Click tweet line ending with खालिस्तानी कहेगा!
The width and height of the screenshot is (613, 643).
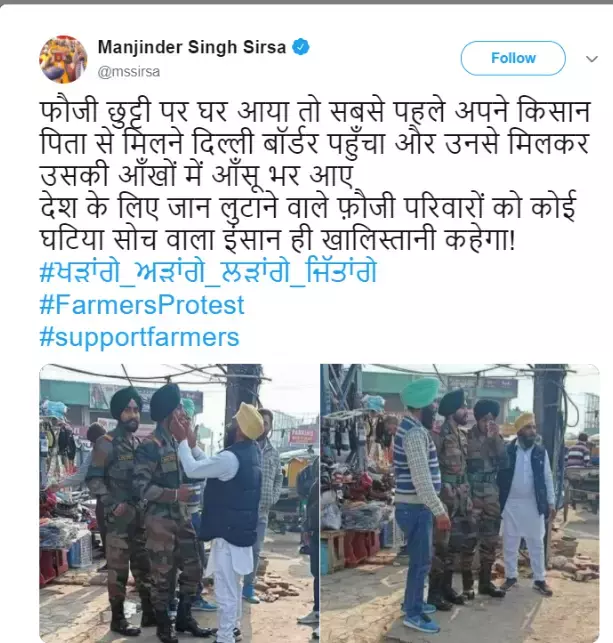coord(277,239)
